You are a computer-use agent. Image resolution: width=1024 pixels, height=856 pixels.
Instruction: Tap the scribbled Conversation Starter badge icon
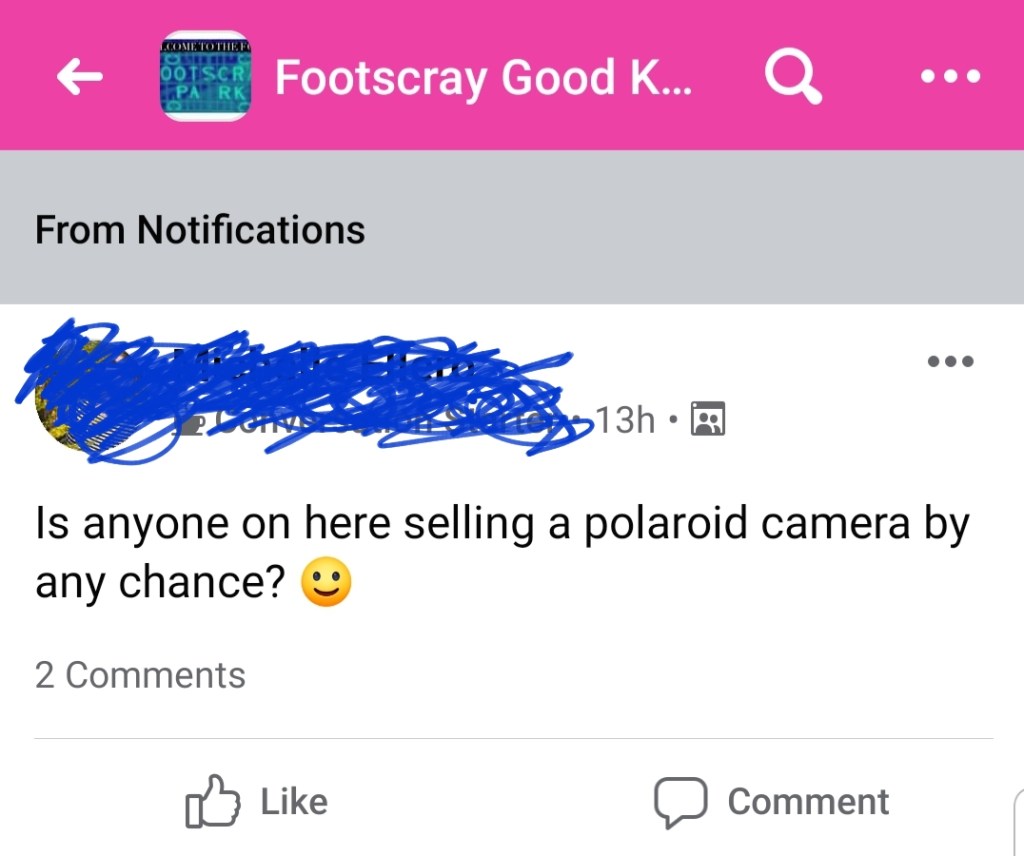tap(190, 422)
